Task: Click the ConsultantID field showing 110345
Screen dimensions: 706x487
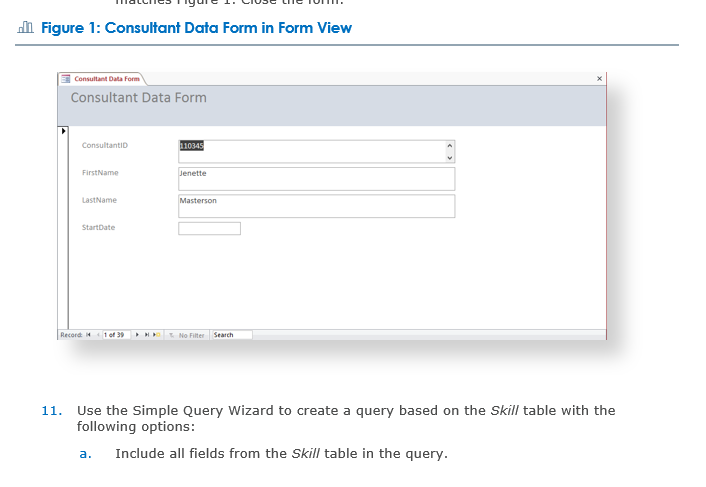Action: [312, 151]
